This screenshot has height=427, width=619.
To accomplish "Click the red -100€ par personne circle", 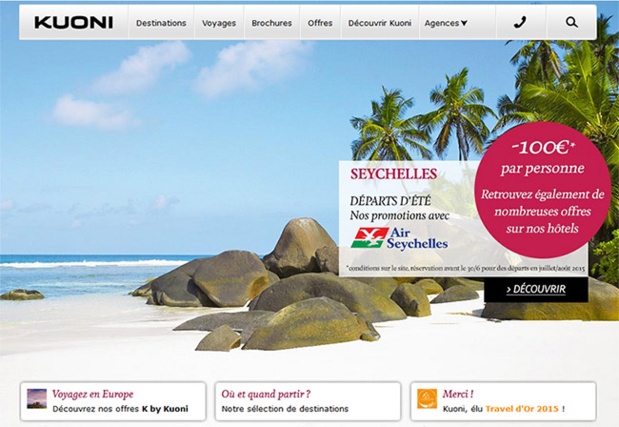I will coord(542,190).
